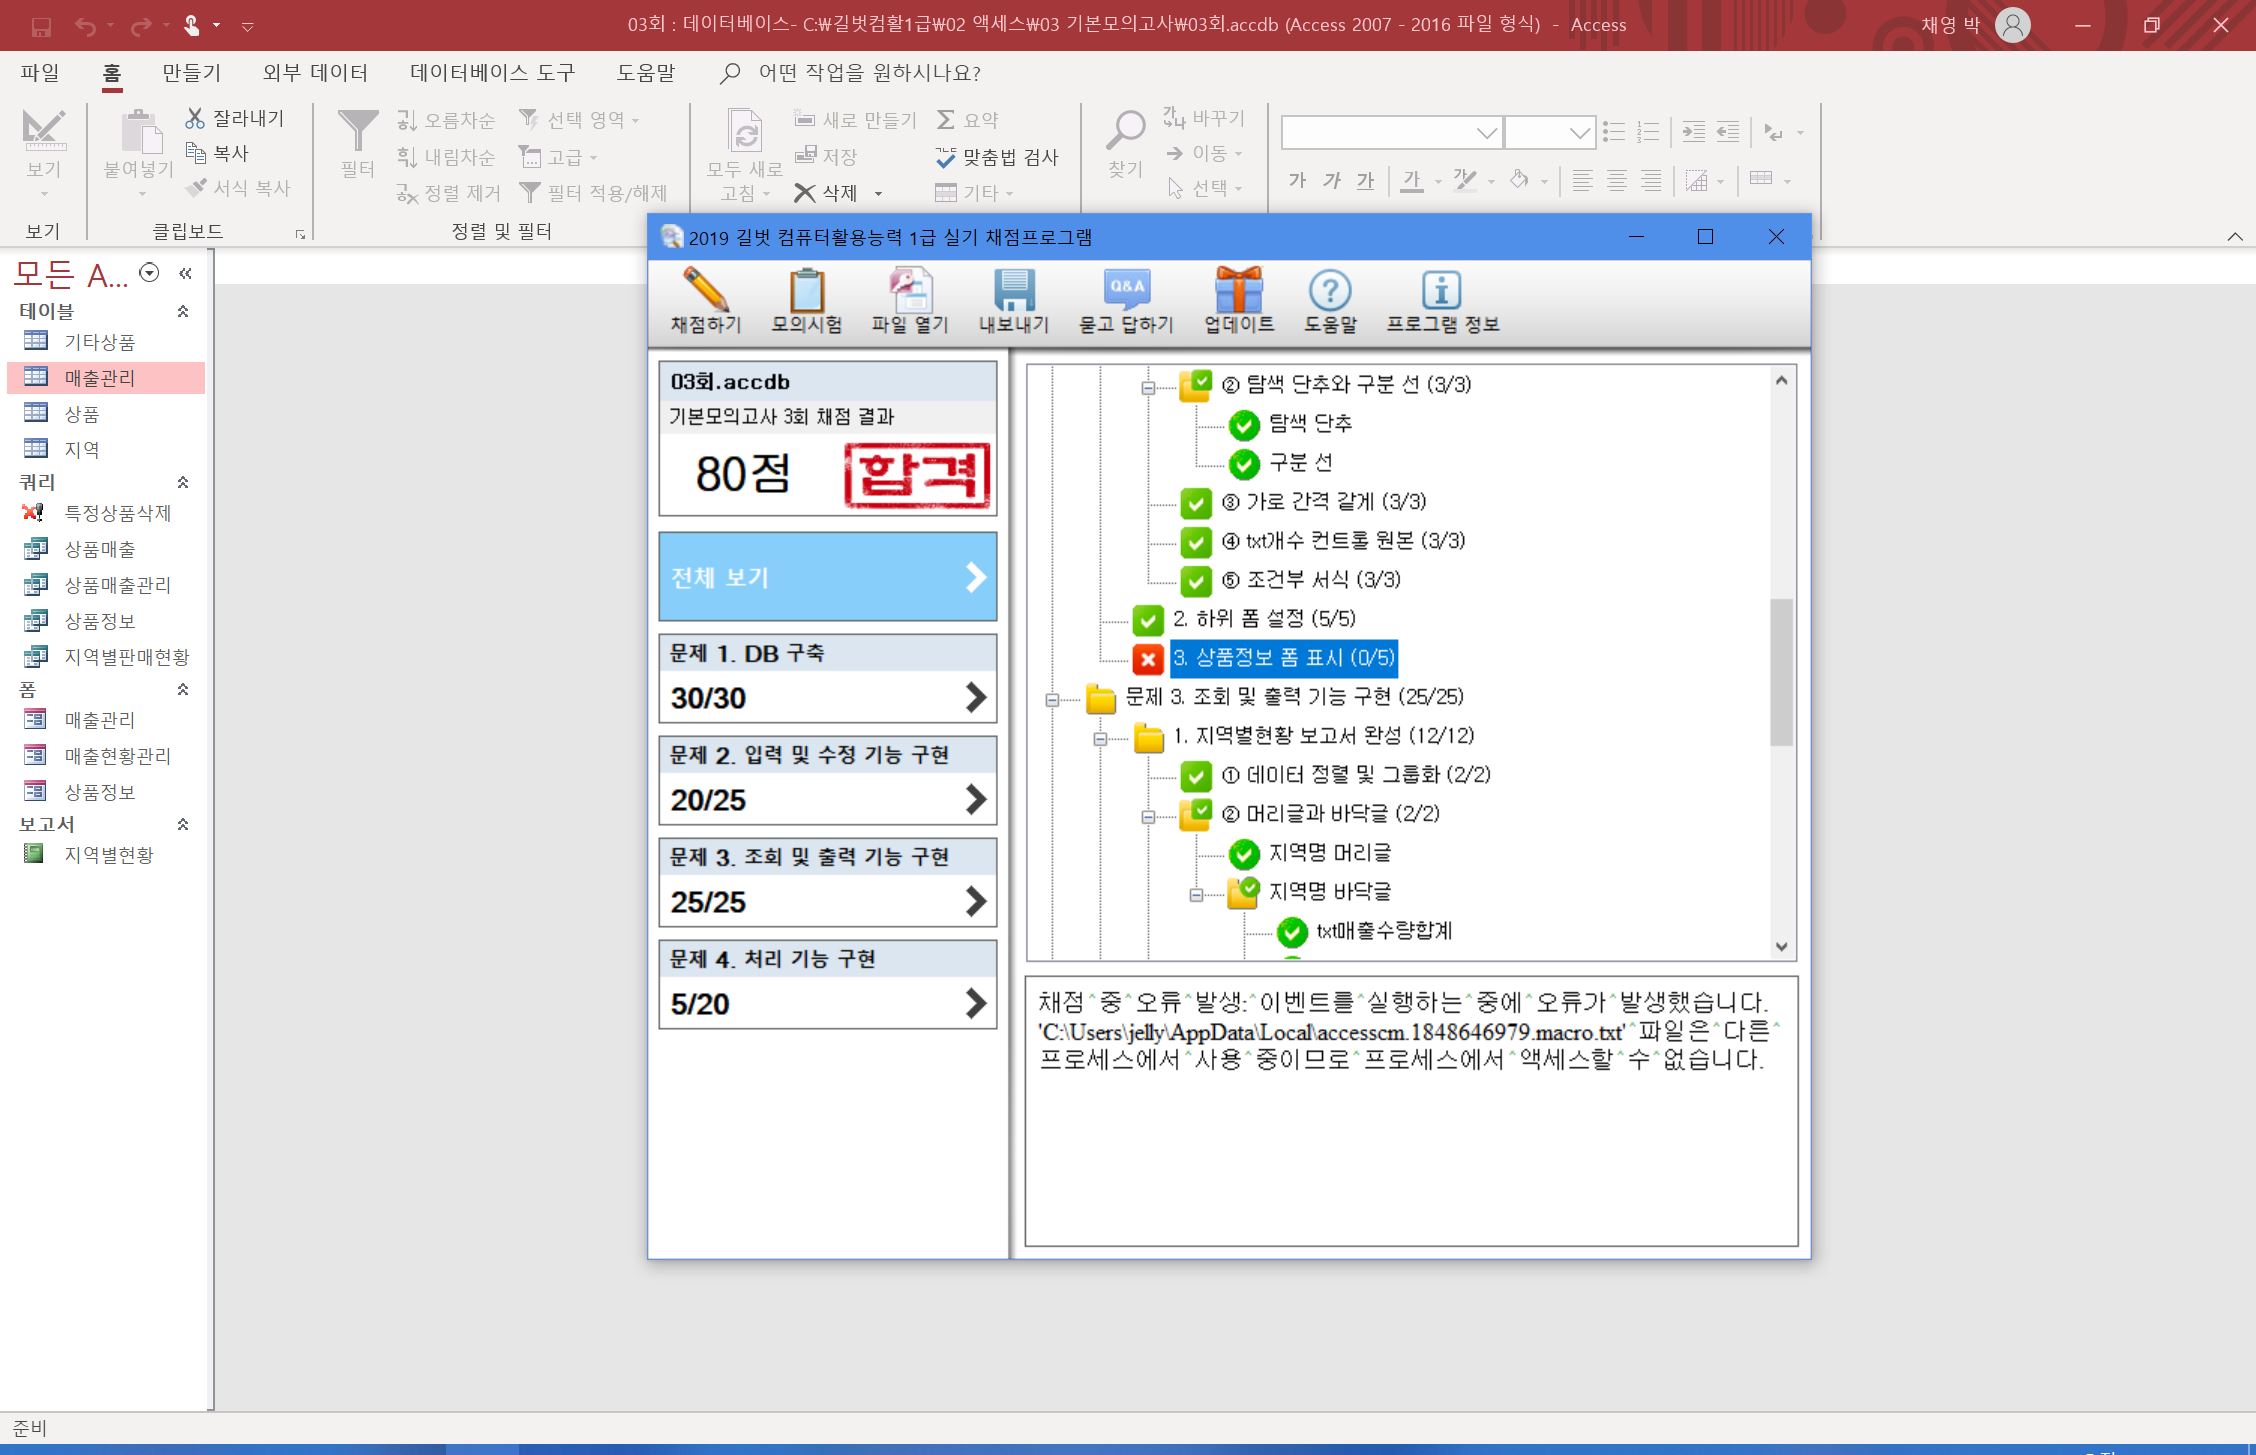Open the 모의시험 clipboard icon

[x=806, y=292]
